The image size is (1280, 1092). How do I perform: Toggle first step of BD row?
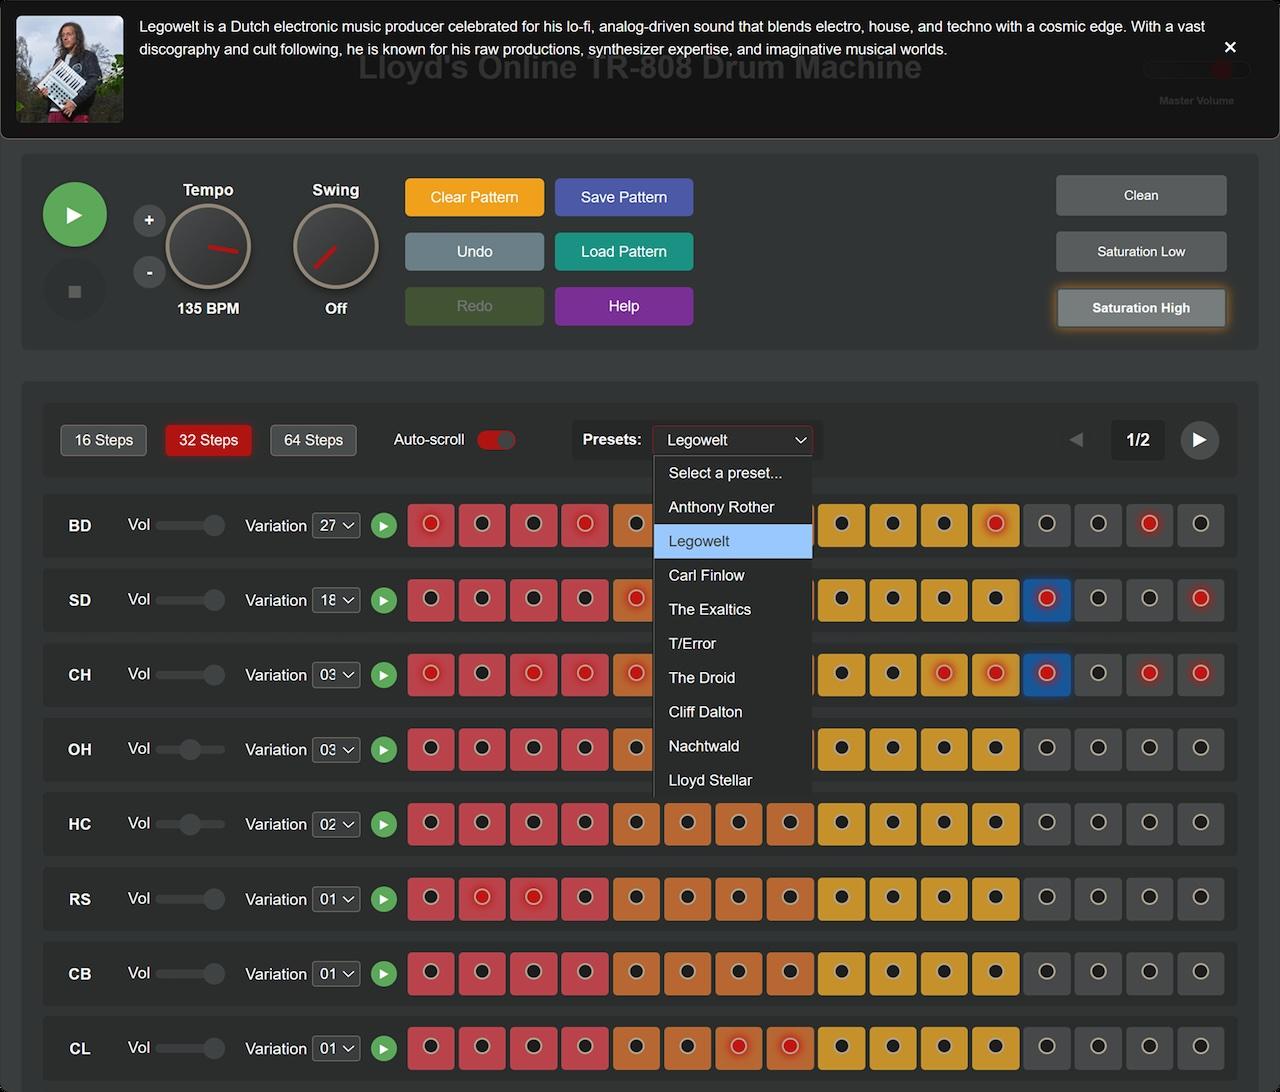[431, 525]
